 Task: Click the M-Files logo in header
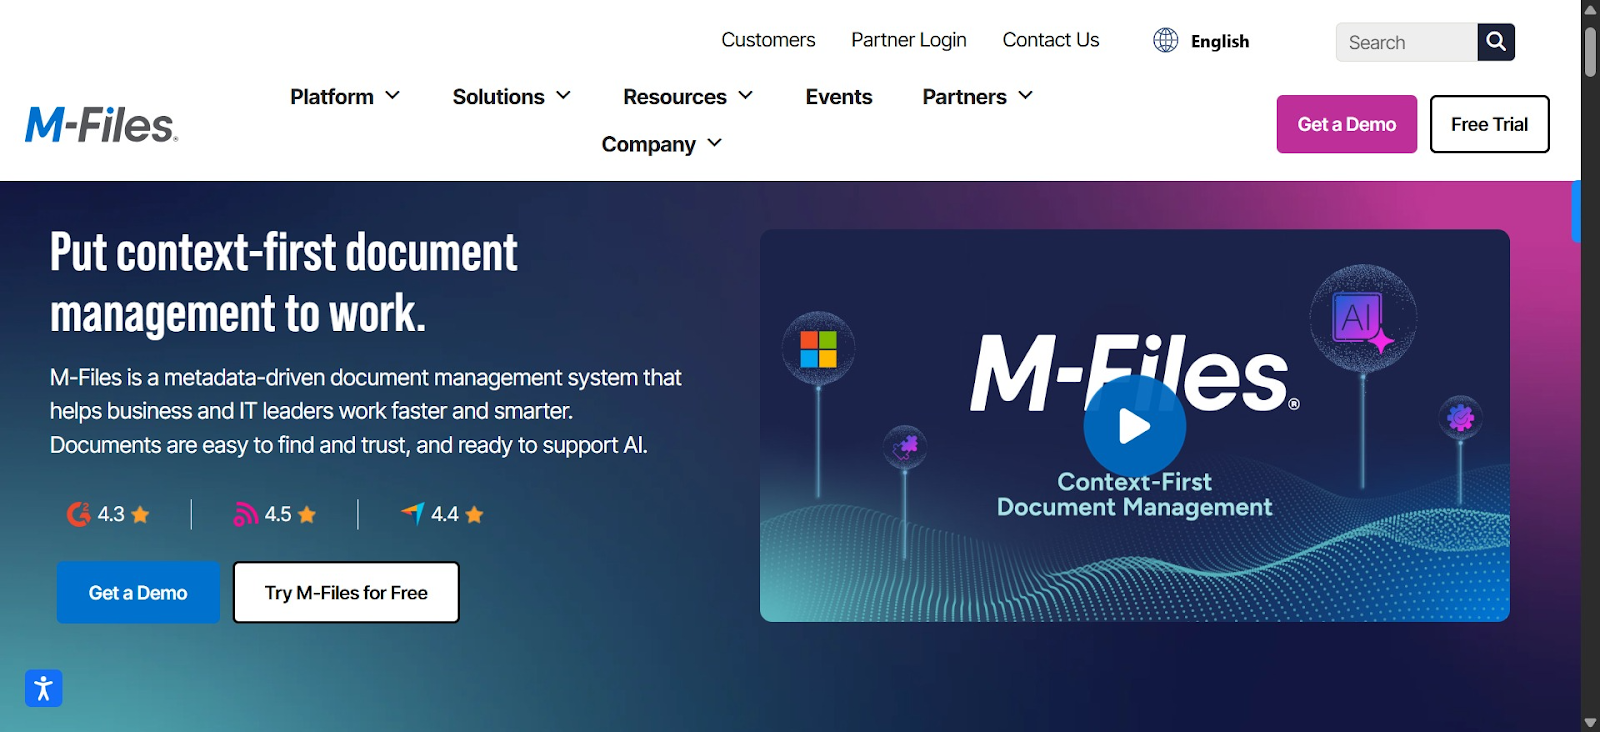pos(101,125)
